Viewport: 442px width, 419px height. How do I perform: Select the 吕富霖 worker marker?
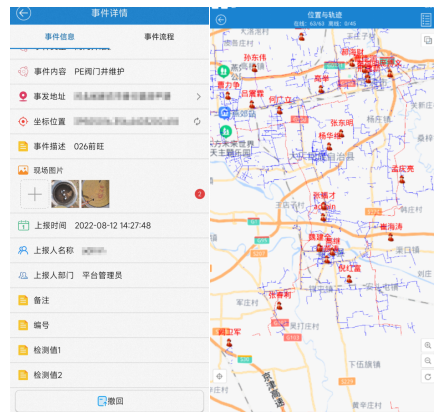[252, 104]
